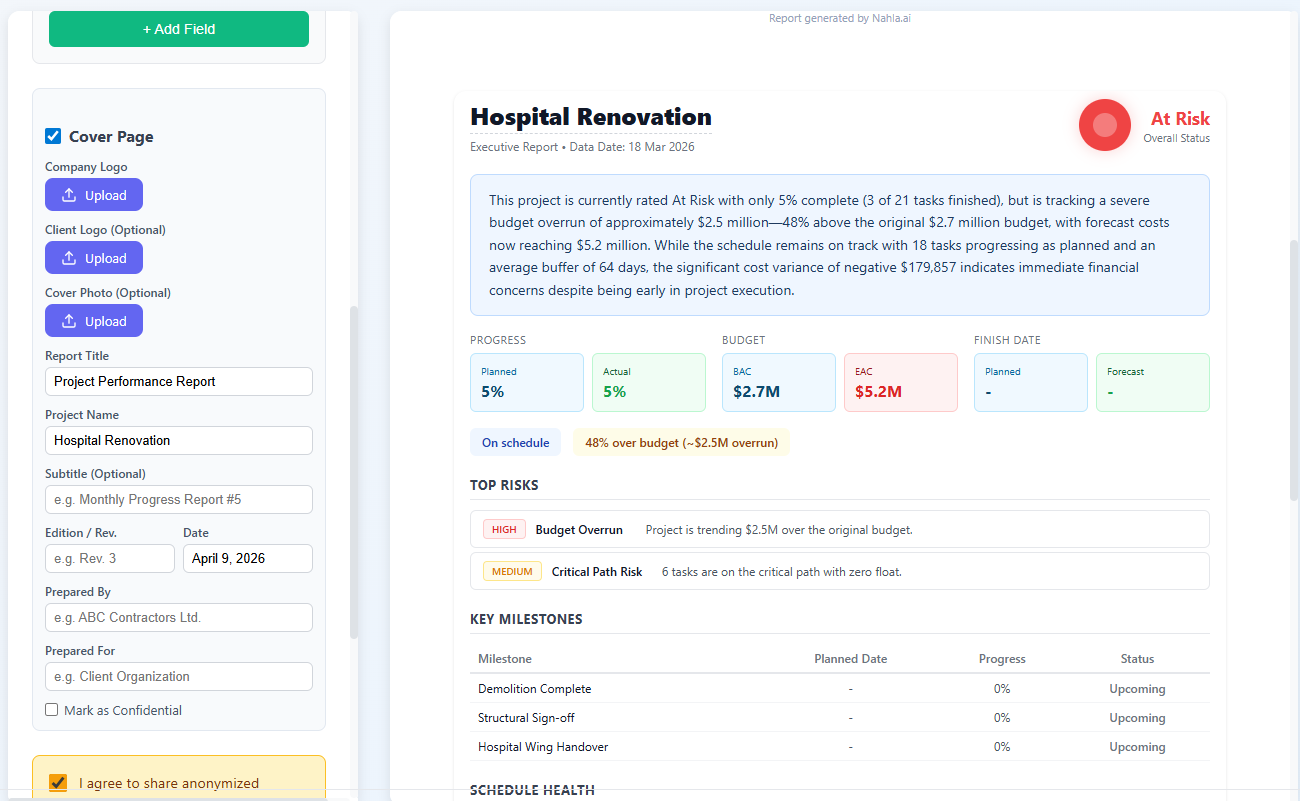The width and height of the screenshot is (1300, 801).
Task: Click the Actual progress 5% card
Action: [649, 382]
